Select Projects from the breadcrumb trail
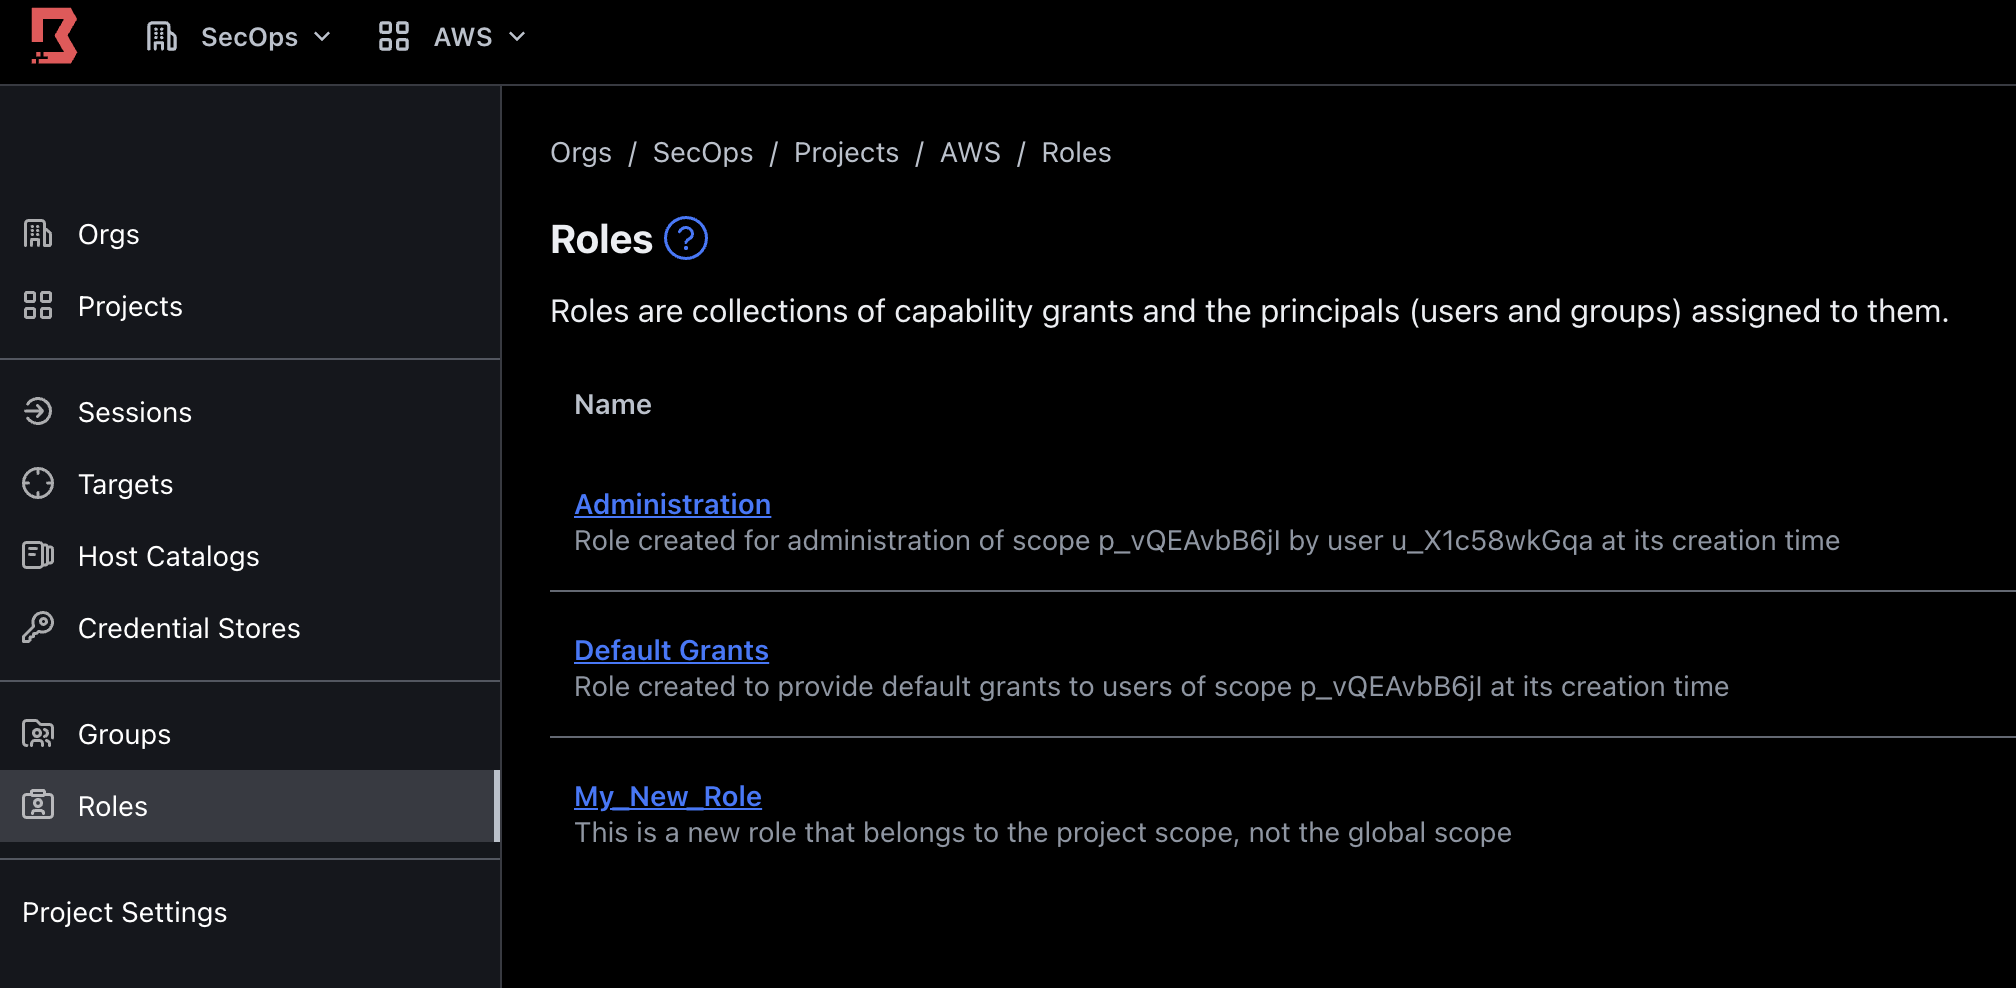 pos(846,152)
